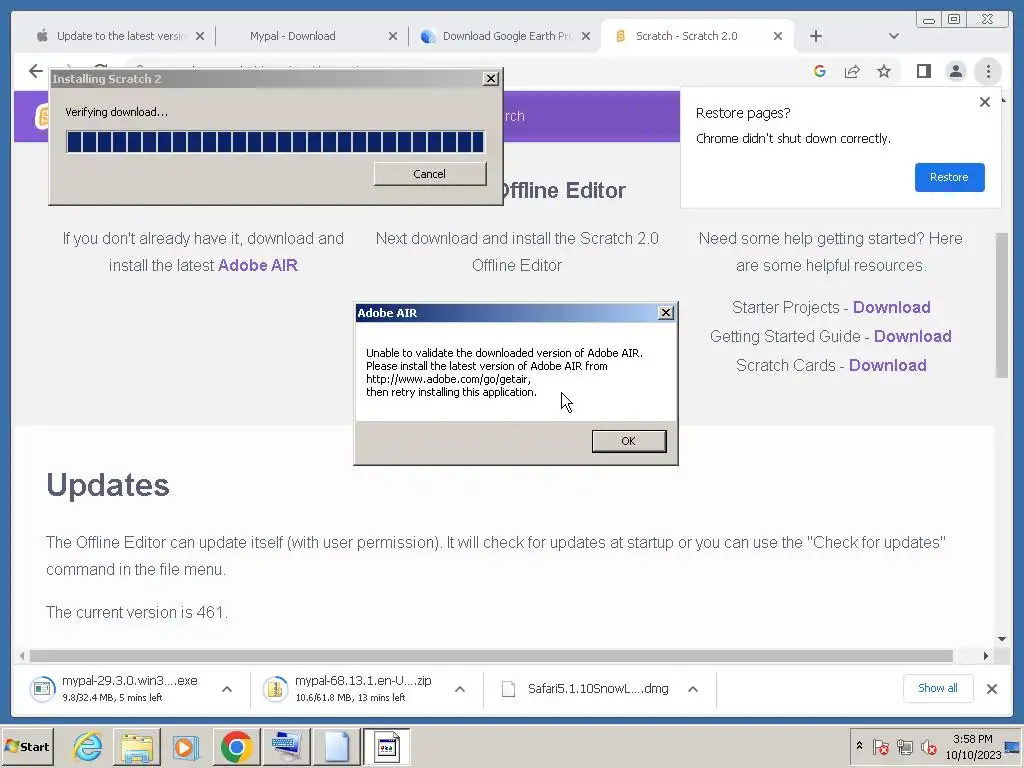
Task: Click the show desktop tray icon
Action: coord(1013,746)
